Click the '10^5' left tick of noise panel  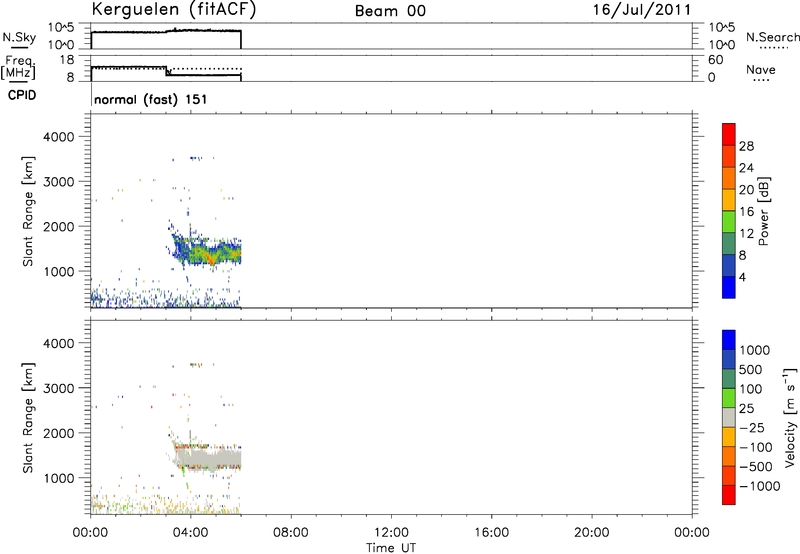[61, 28]
